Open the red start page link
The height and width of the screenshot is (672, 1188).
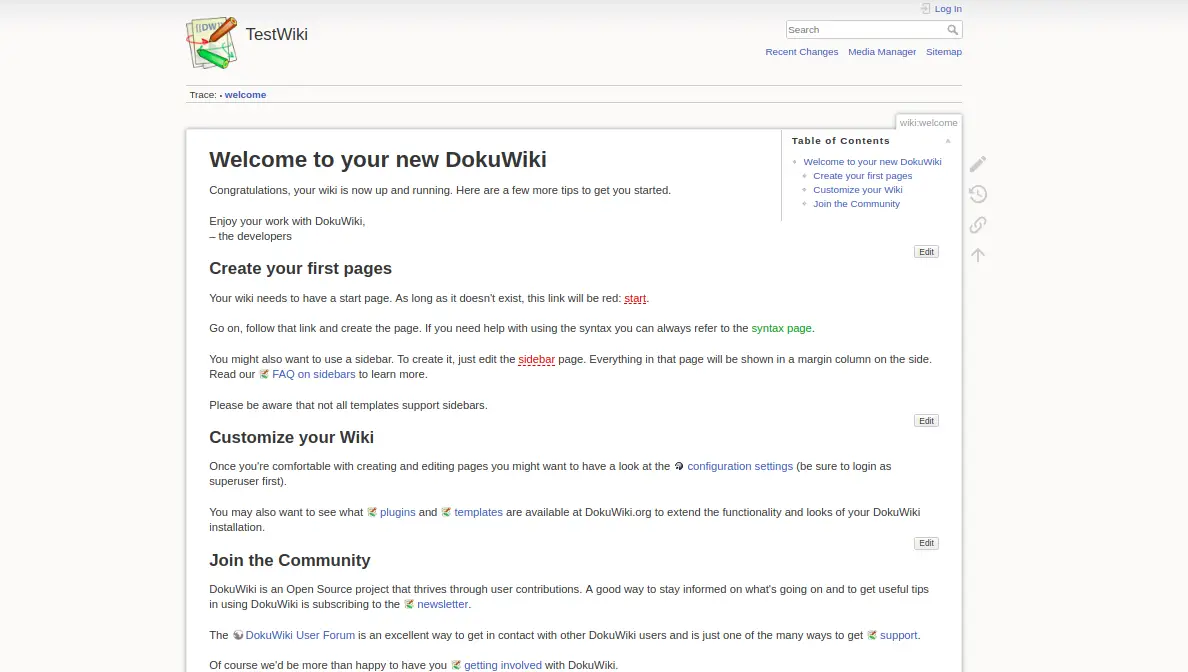click(x=635, y=298)
